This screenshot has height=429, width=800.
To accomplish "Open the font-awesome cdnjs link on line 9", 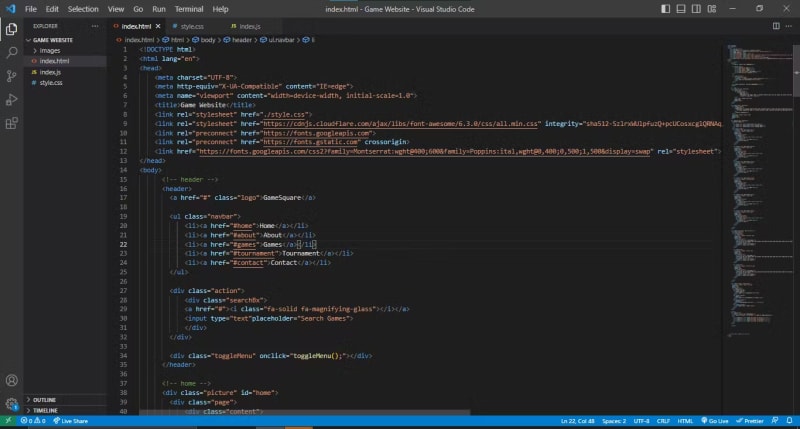I will tap(401, 123).
